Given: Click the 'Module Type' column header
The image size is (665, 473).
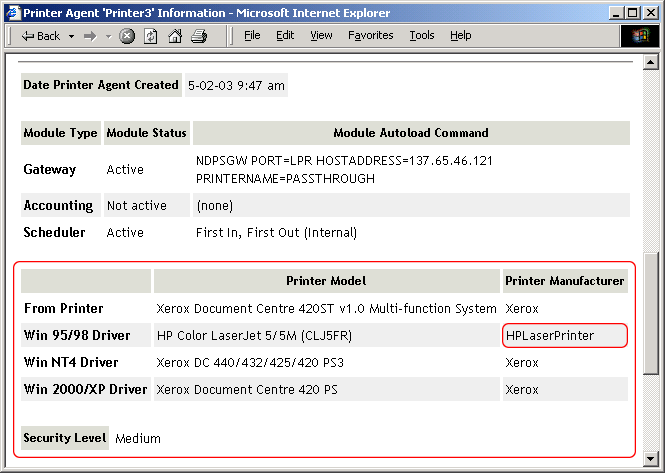Looking at the screenshot, I should coord(61,133).
